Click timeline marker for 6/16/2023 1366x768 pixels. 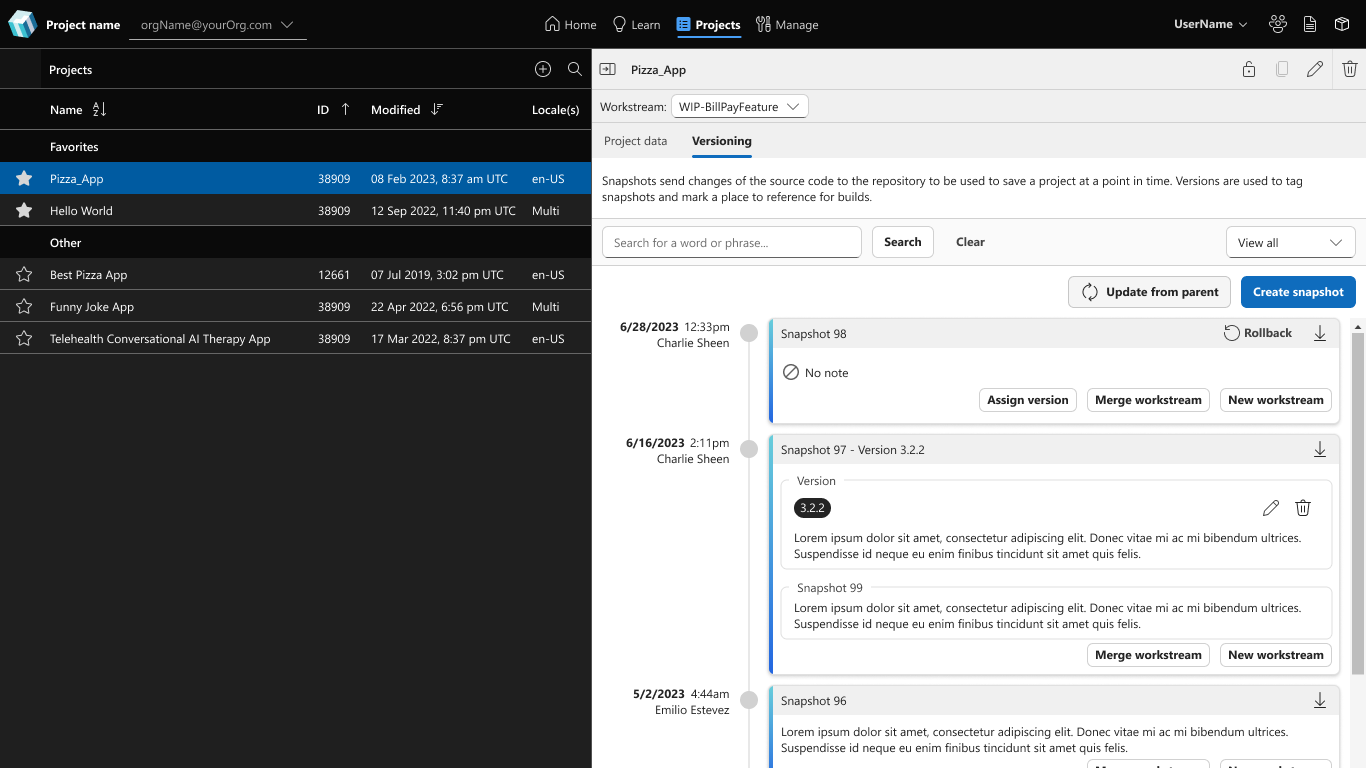(x=749, y=450)
